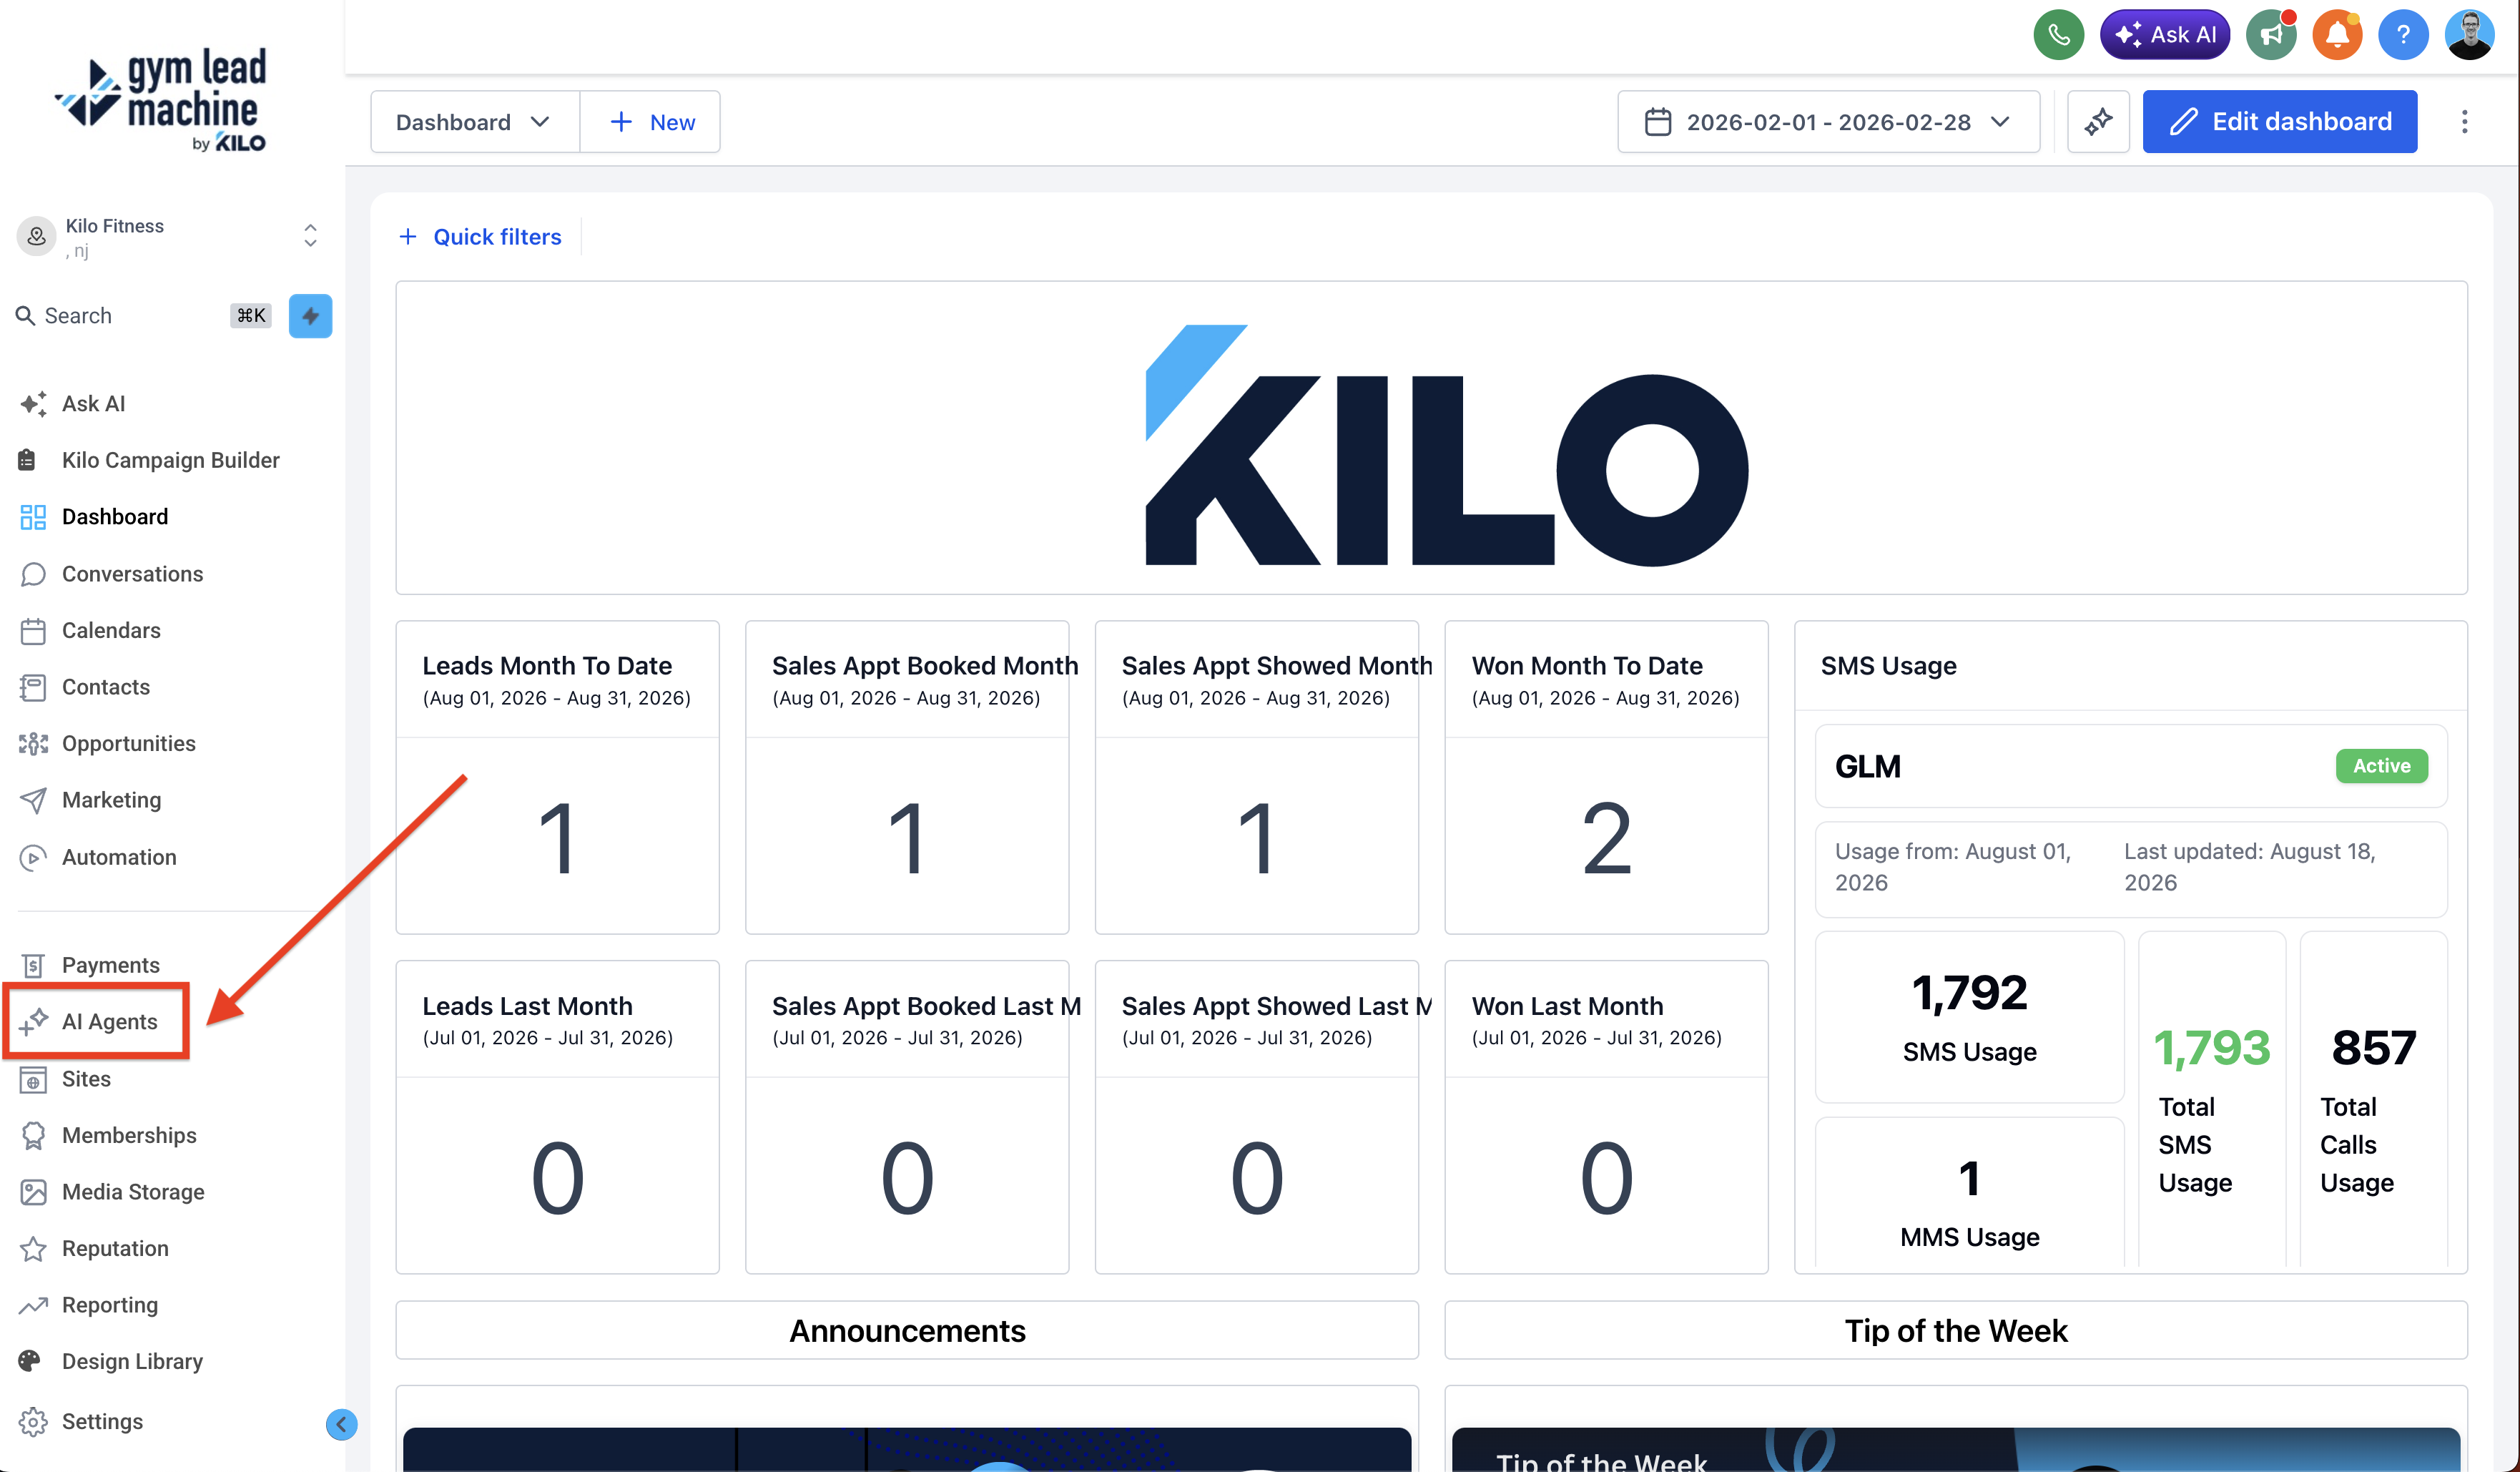Go to Conversations in the sidebar

click(x=132, y=574)
